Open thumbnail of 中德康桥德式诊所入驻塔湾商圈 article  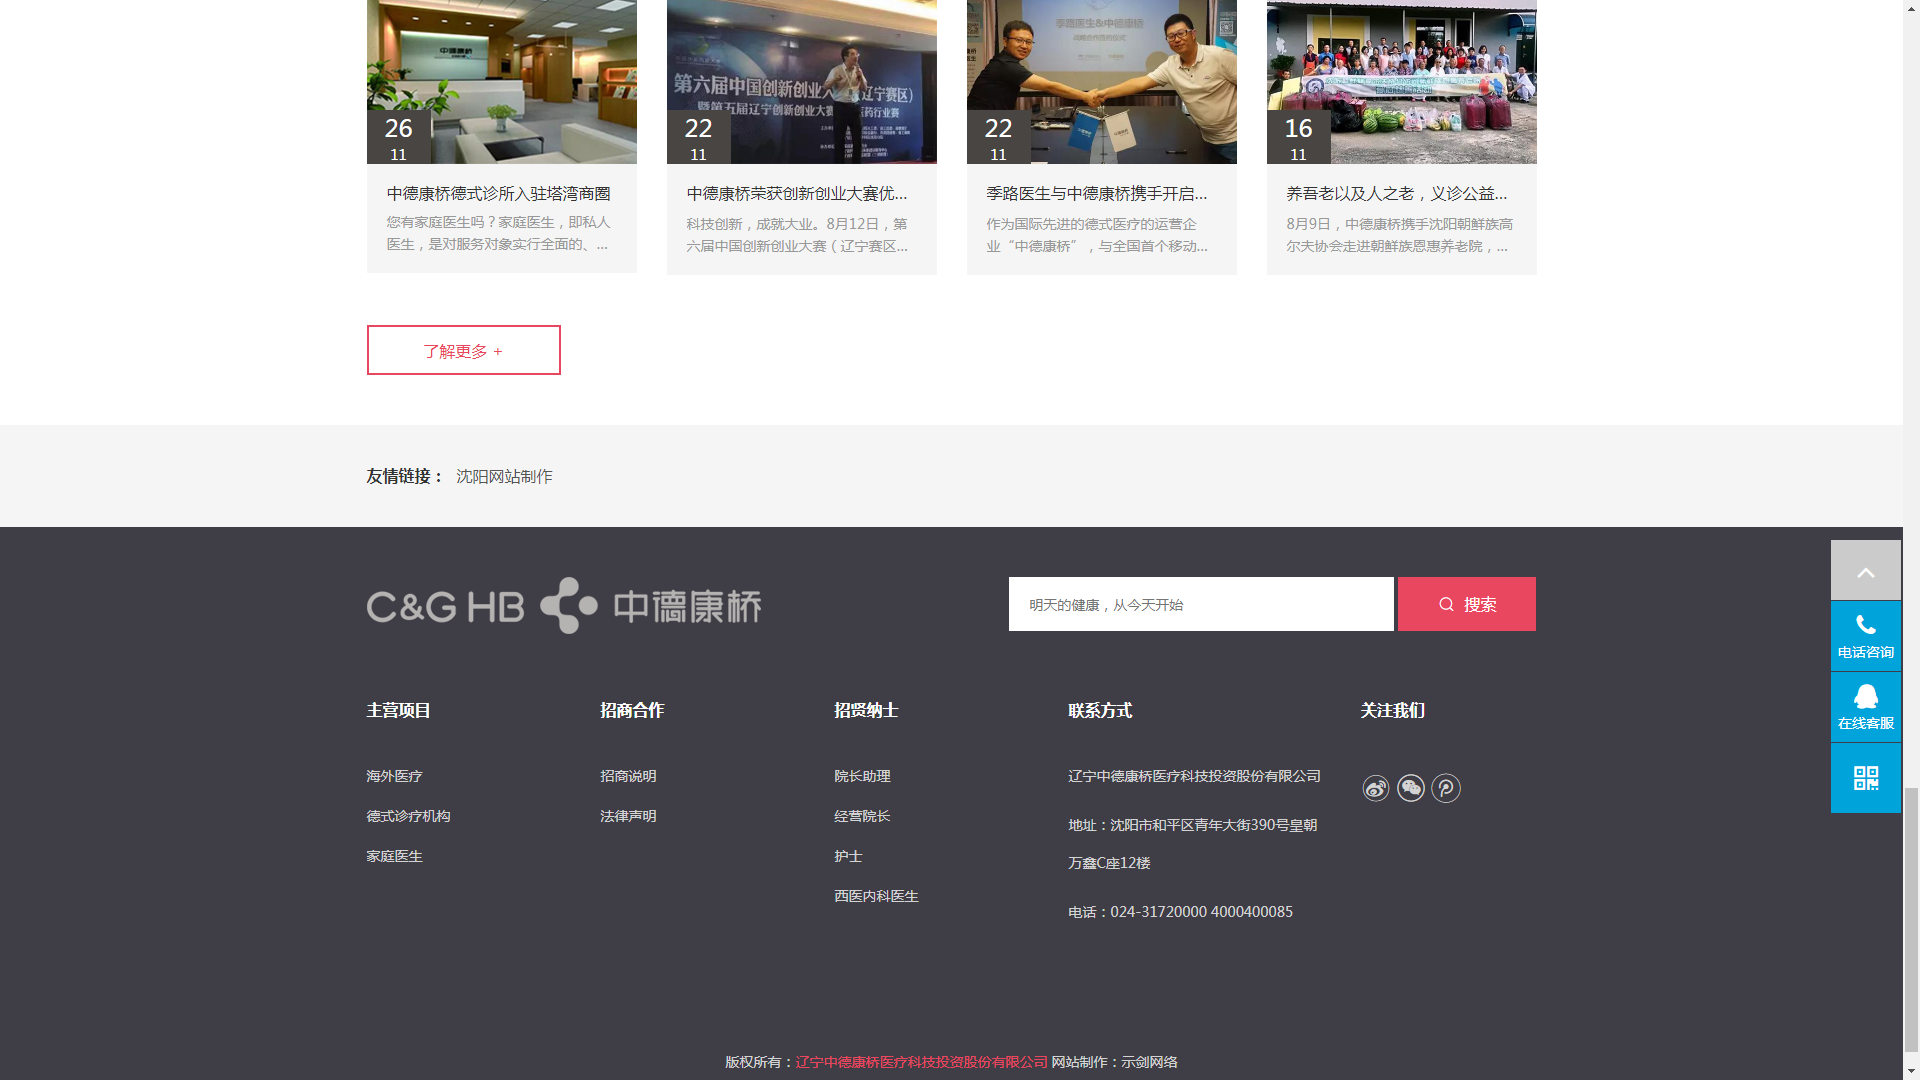[x=502, y=82]
